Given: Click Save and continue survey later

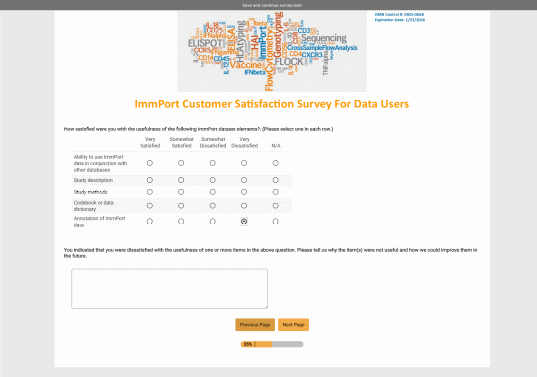Looking at the screenshot, I should tap(272, 5).
